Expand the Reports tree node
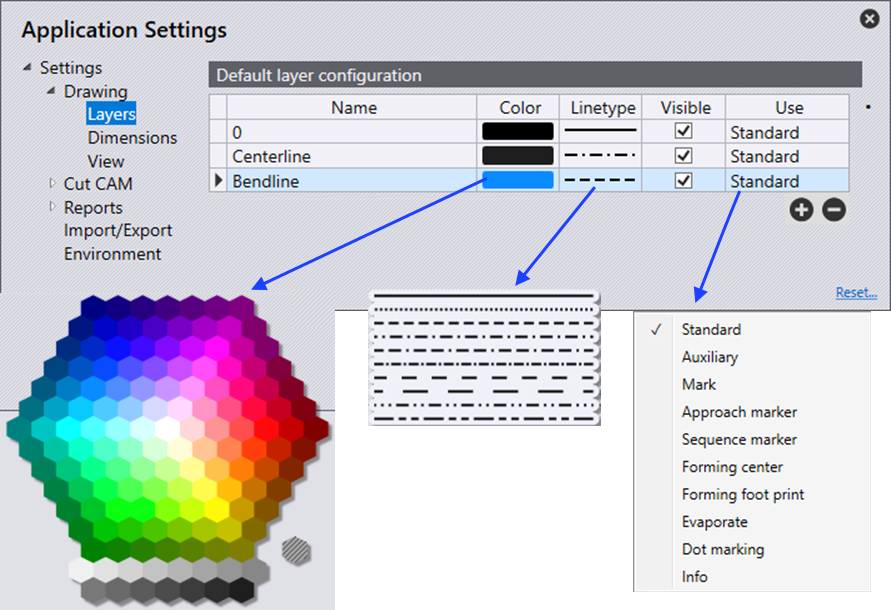 [x=53, y=207]
